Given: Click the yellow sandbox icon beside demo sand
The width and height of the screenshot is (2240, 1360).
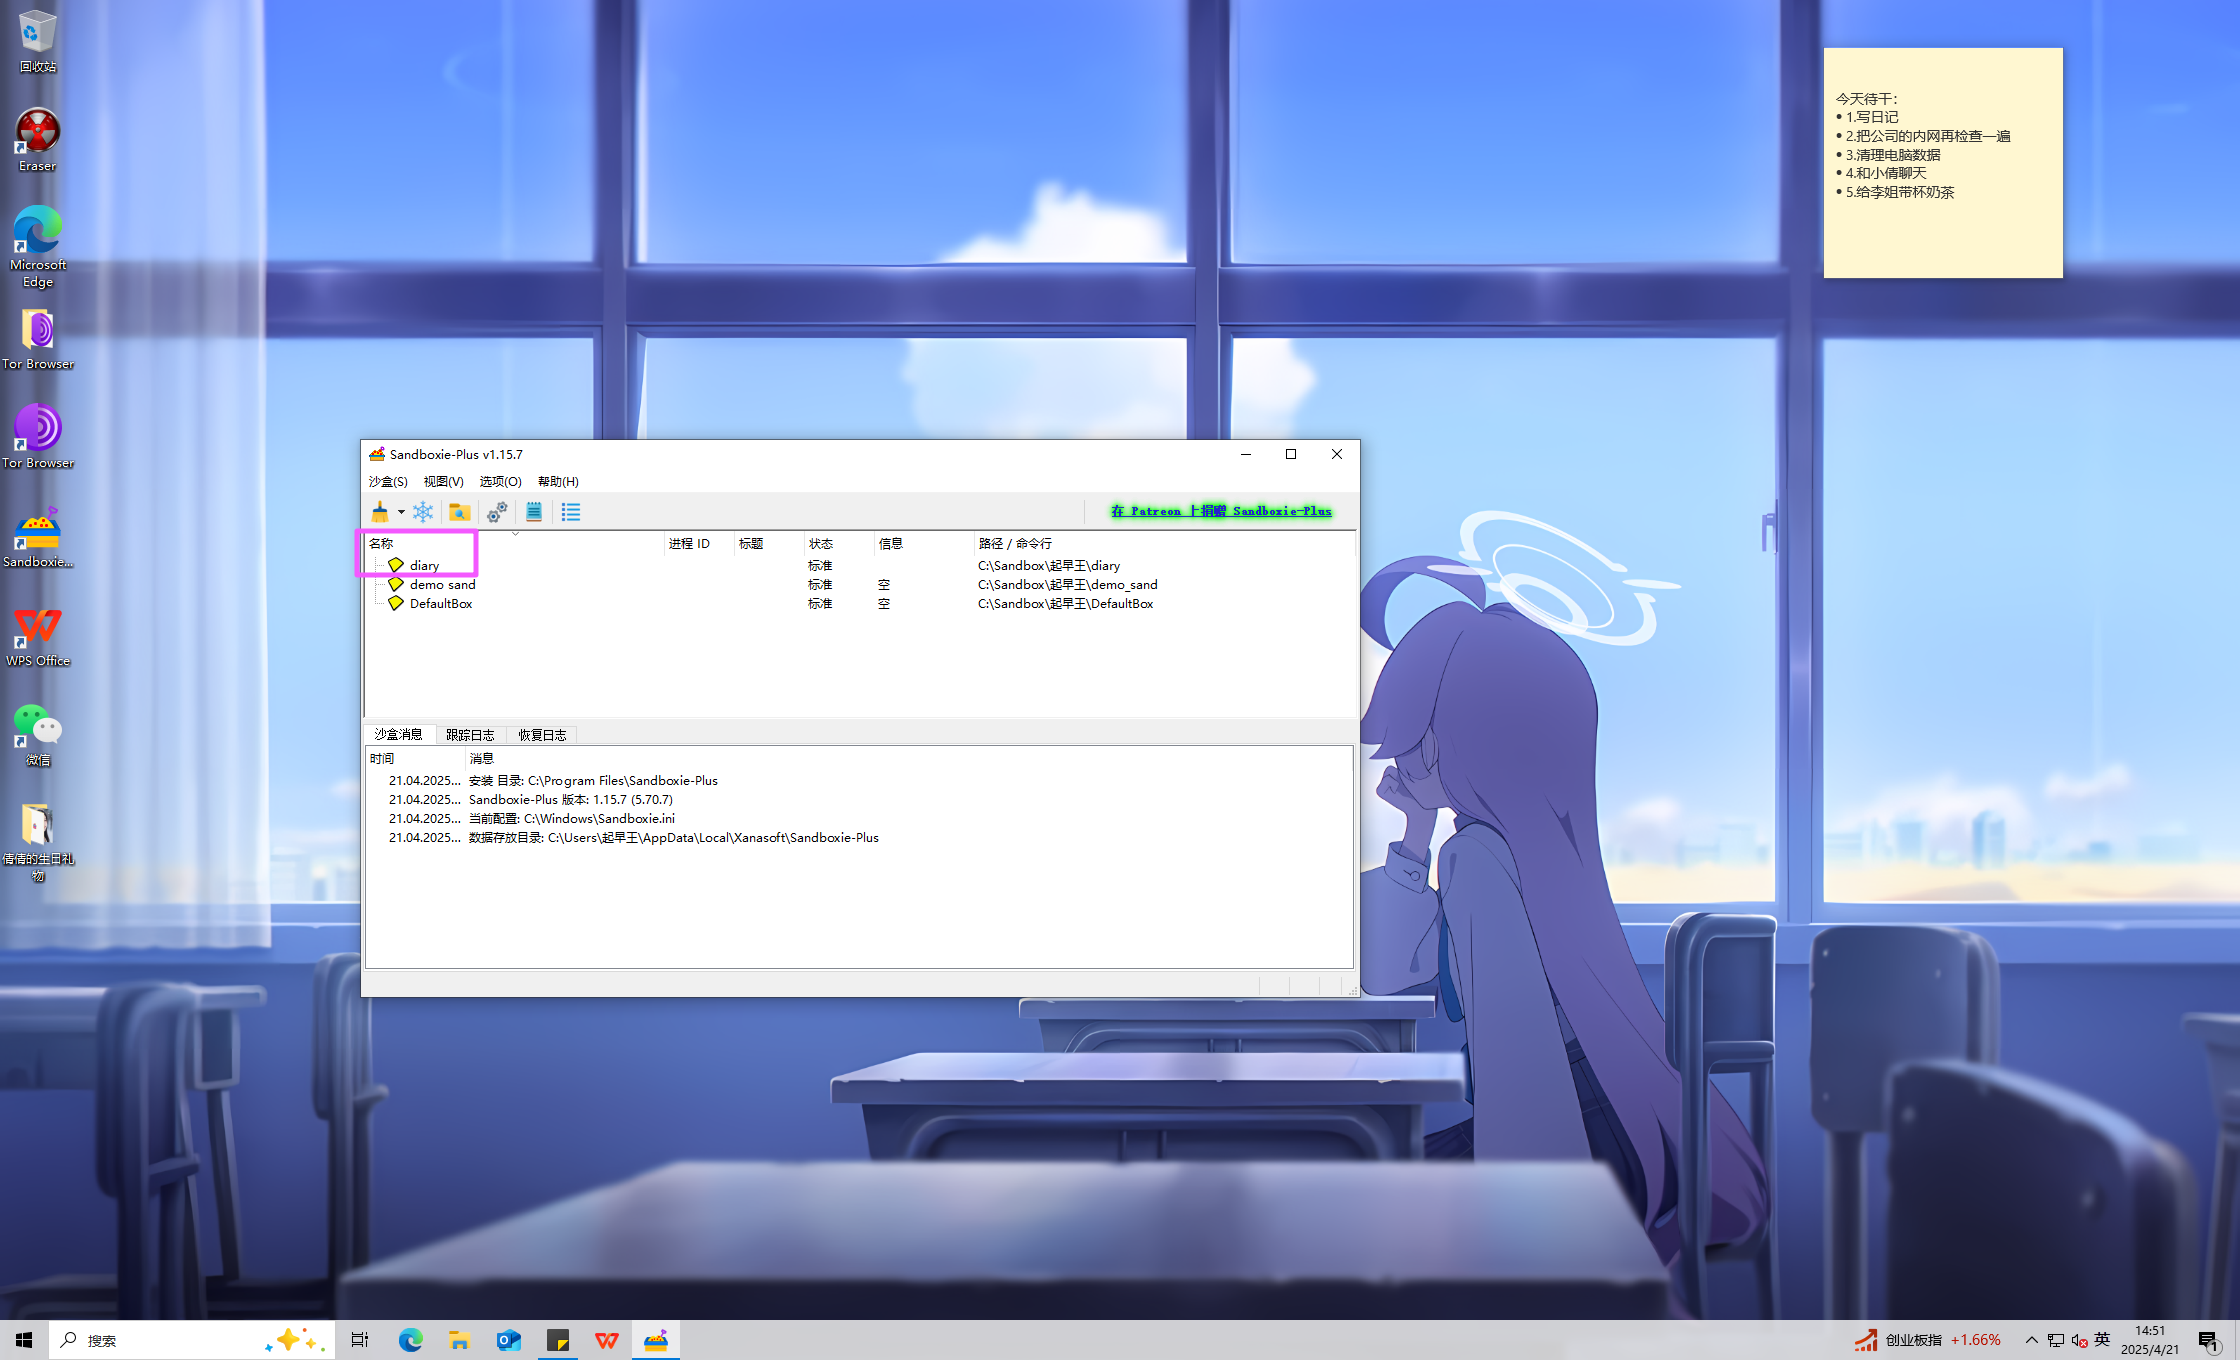Looking at the screenshot, I should [396, 584].
